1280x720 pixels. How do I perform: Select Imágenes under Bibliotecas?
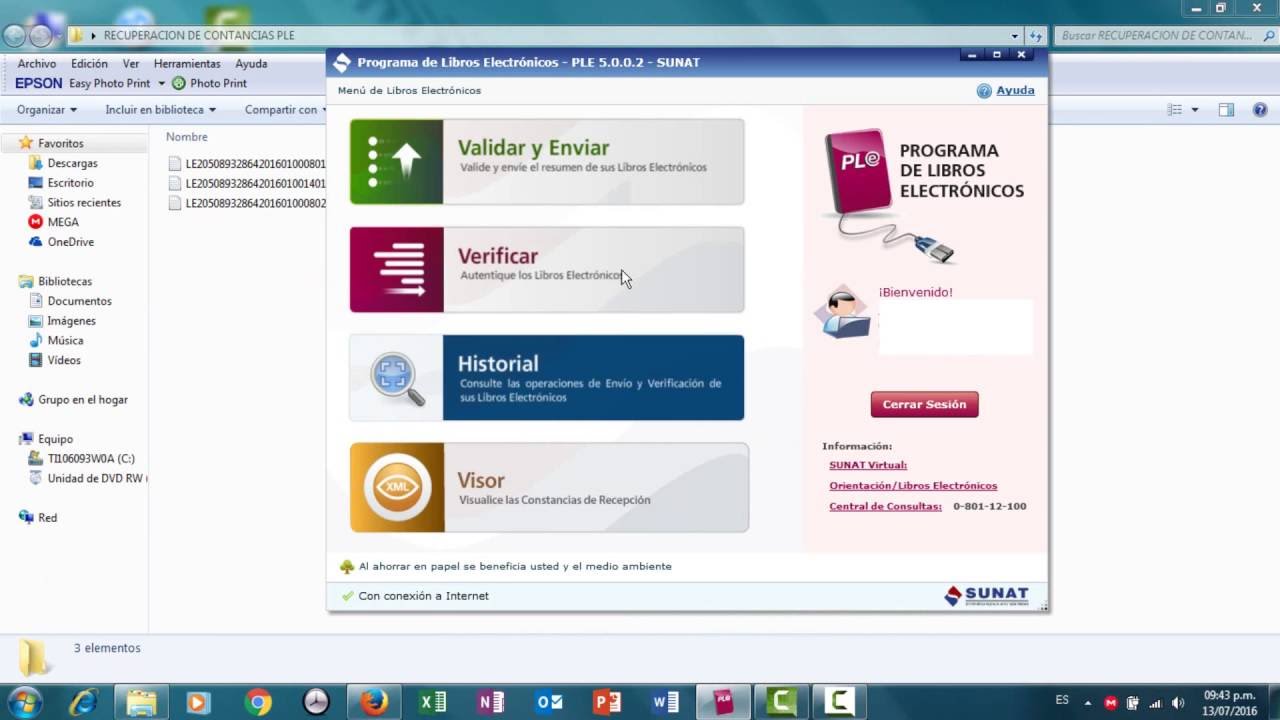click(x=71, y=321)
